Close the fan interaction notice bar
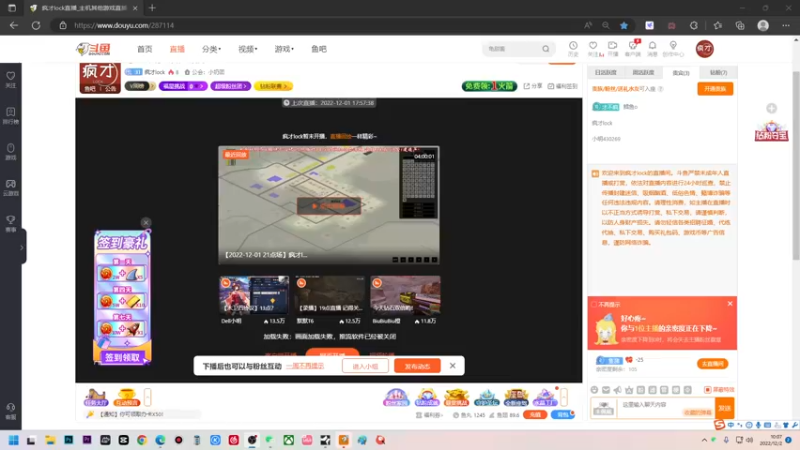 [453, 366]
